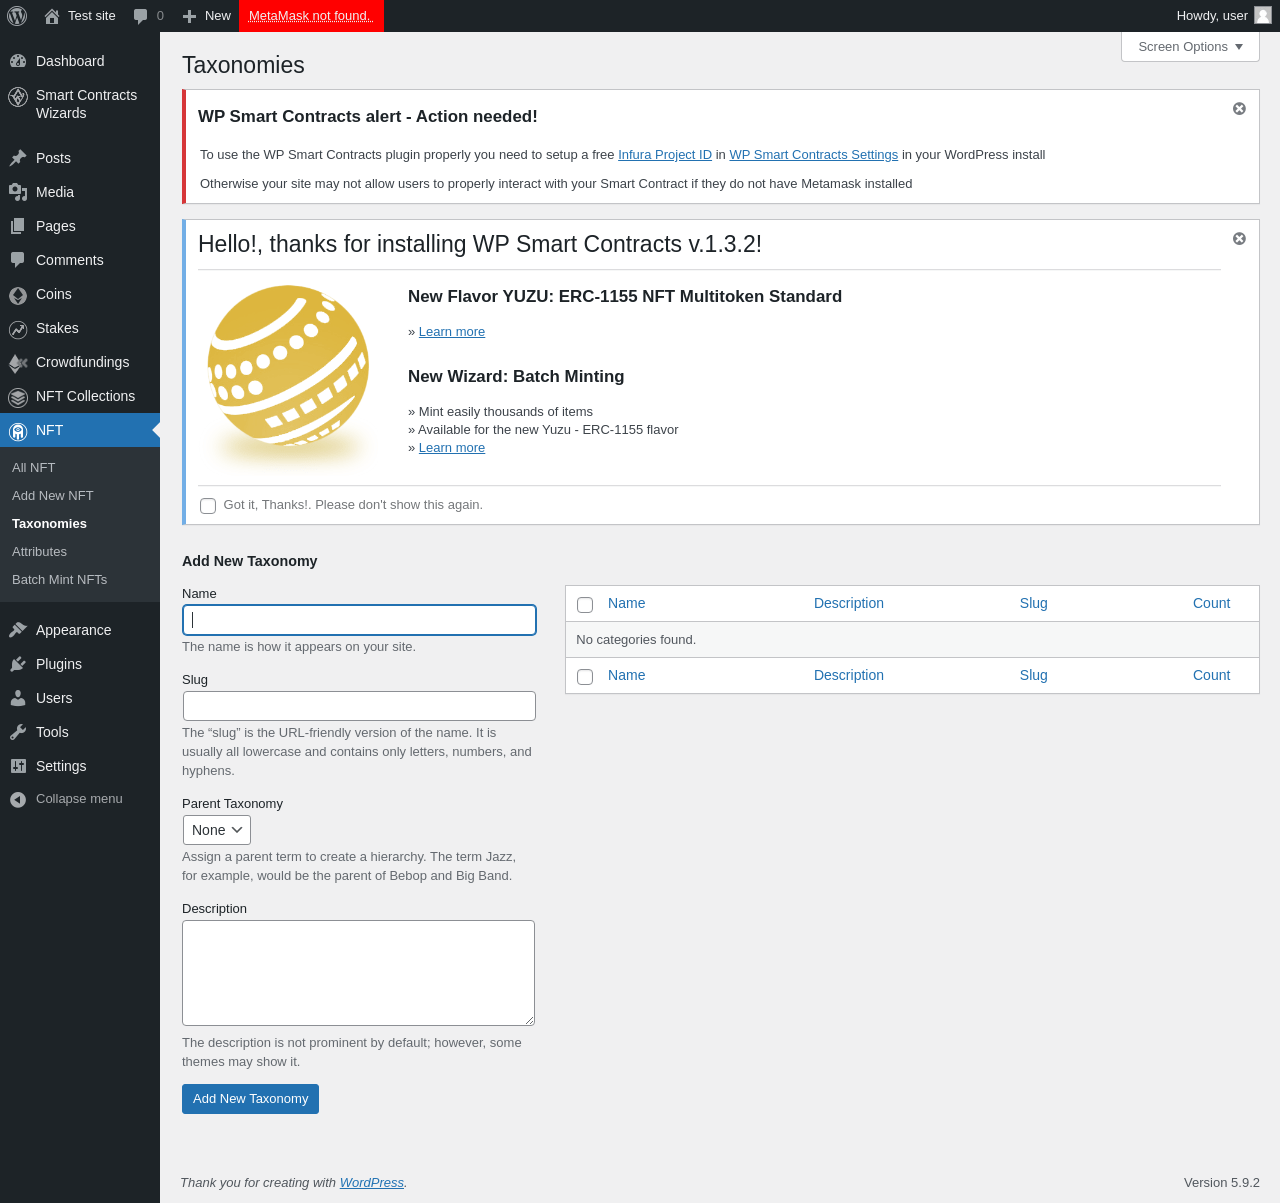The image size is (1280, 1203).
Task: Click the NFT Collections layers icon
Action: coord(18,397)
